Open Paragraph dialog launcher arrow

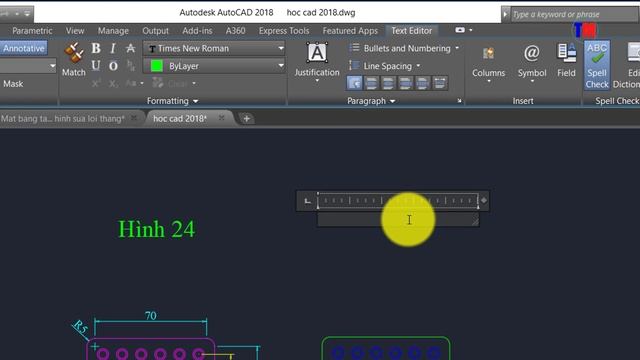tap(459, 101)
